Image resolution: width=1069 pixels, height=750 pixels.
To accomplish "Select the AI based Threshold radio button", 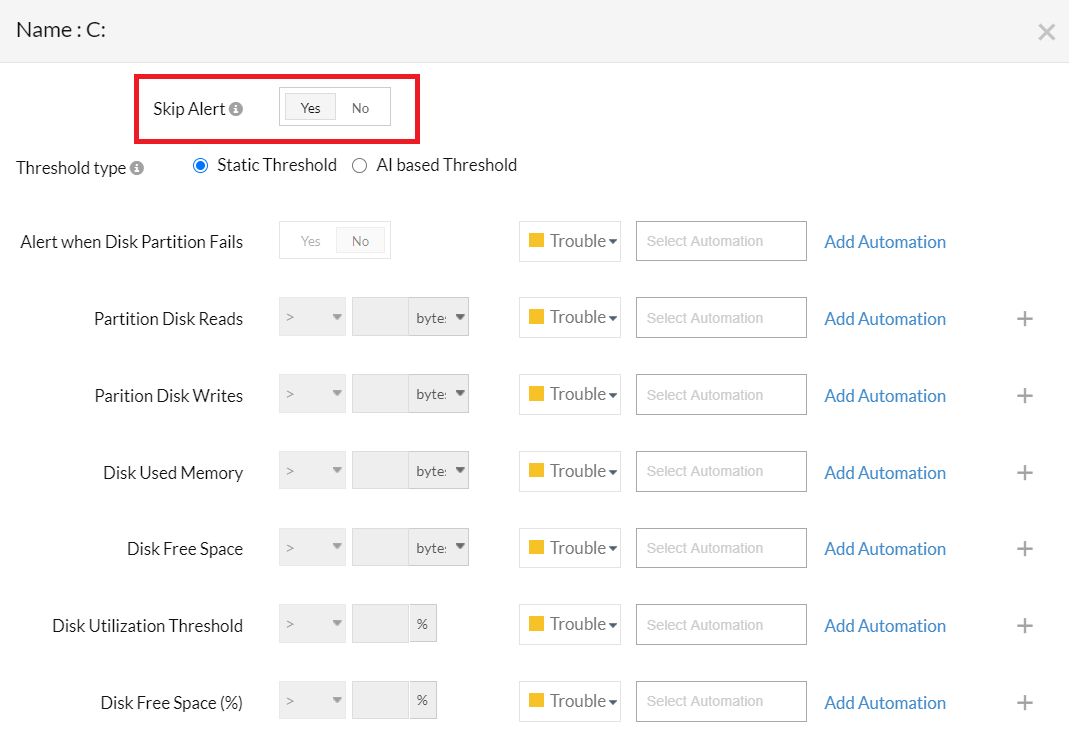I will pos(360,166).
